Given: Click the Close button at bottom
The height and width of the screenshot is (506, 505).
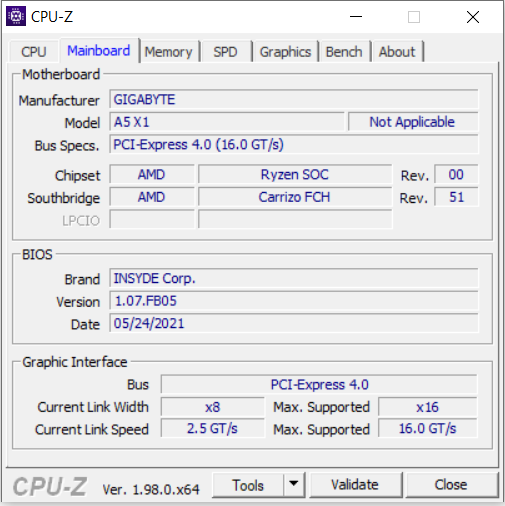Looking at the screenshot, I should coord(451,485).
